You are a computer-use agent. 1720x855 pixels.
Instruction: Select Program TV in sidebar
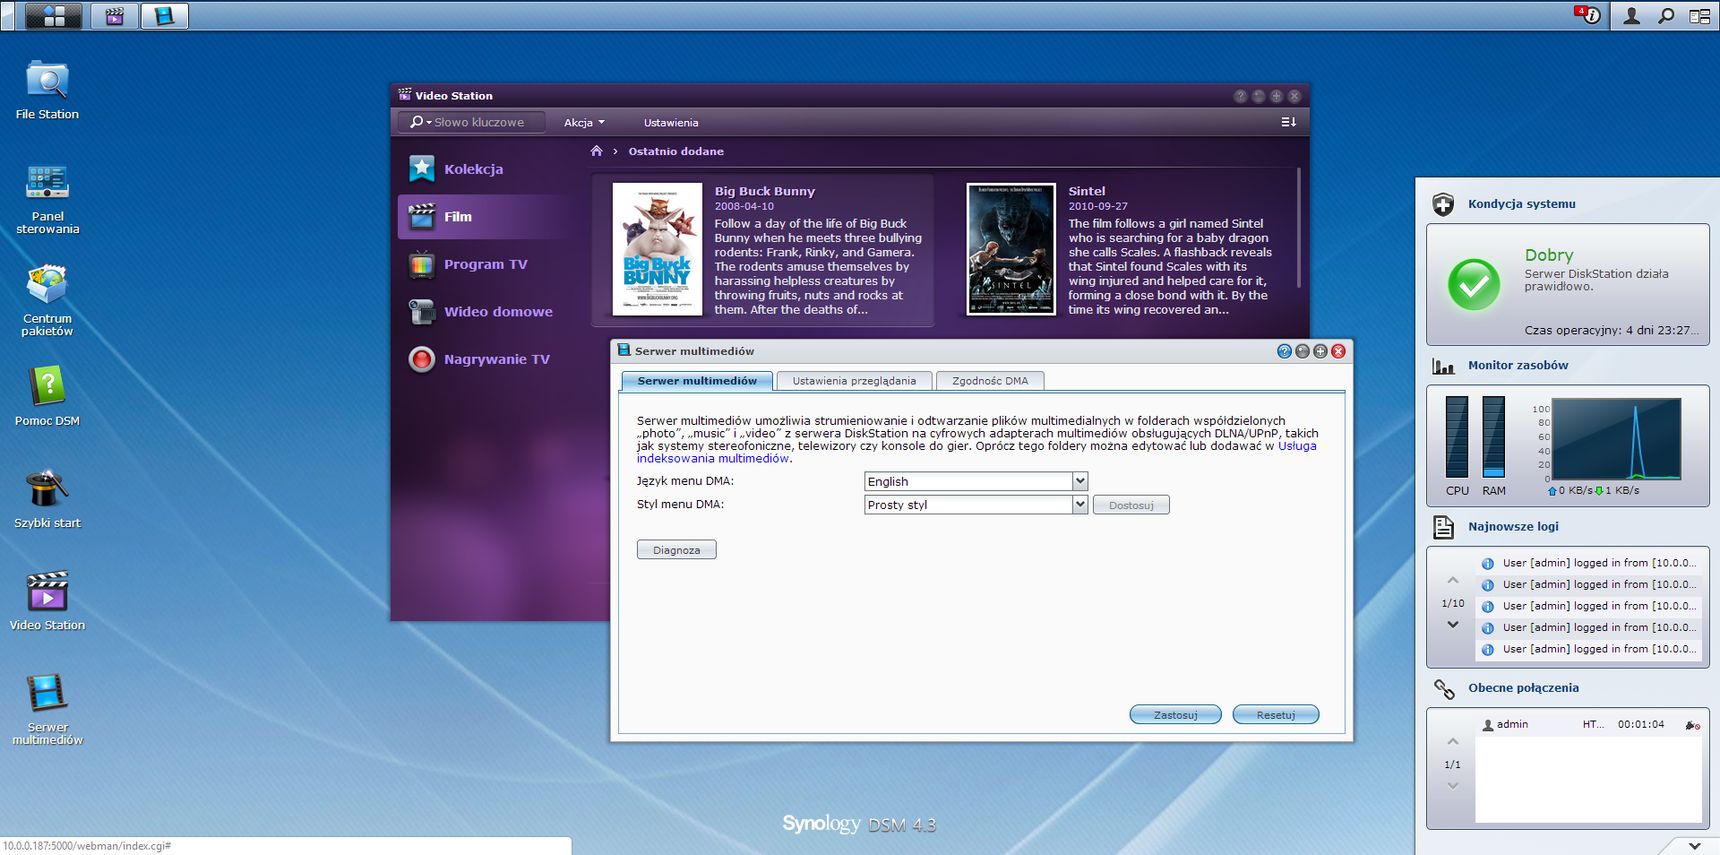[x=485, y=264]
